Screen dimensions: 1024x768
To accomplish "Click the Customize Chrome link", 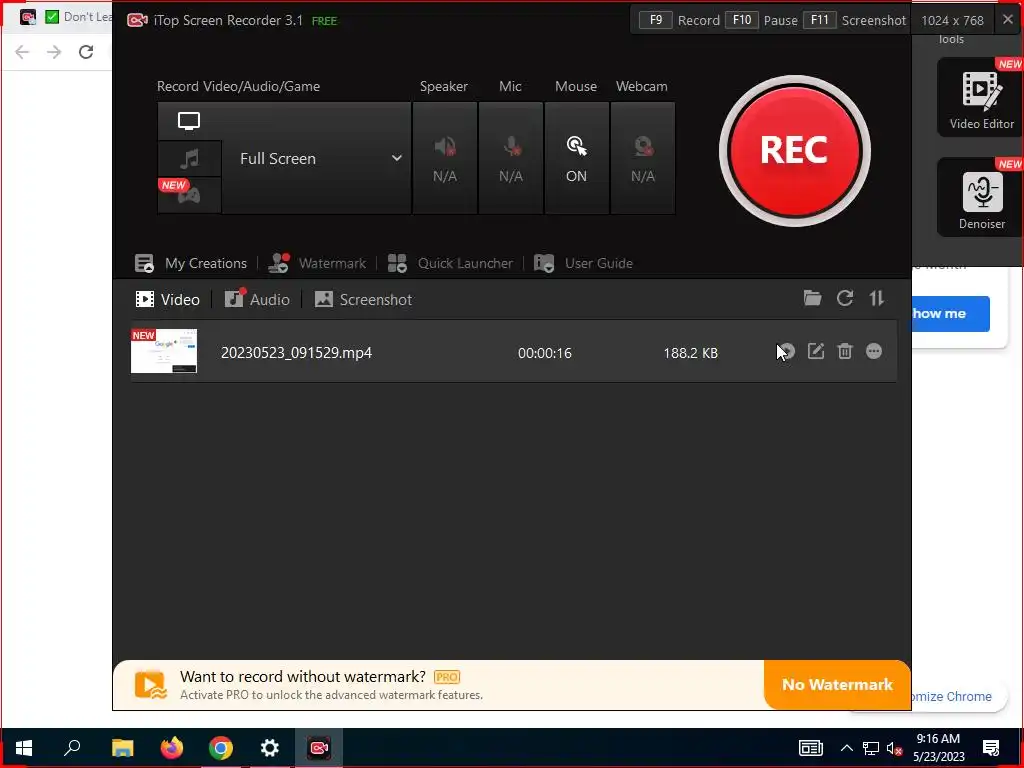I will 951,696.
